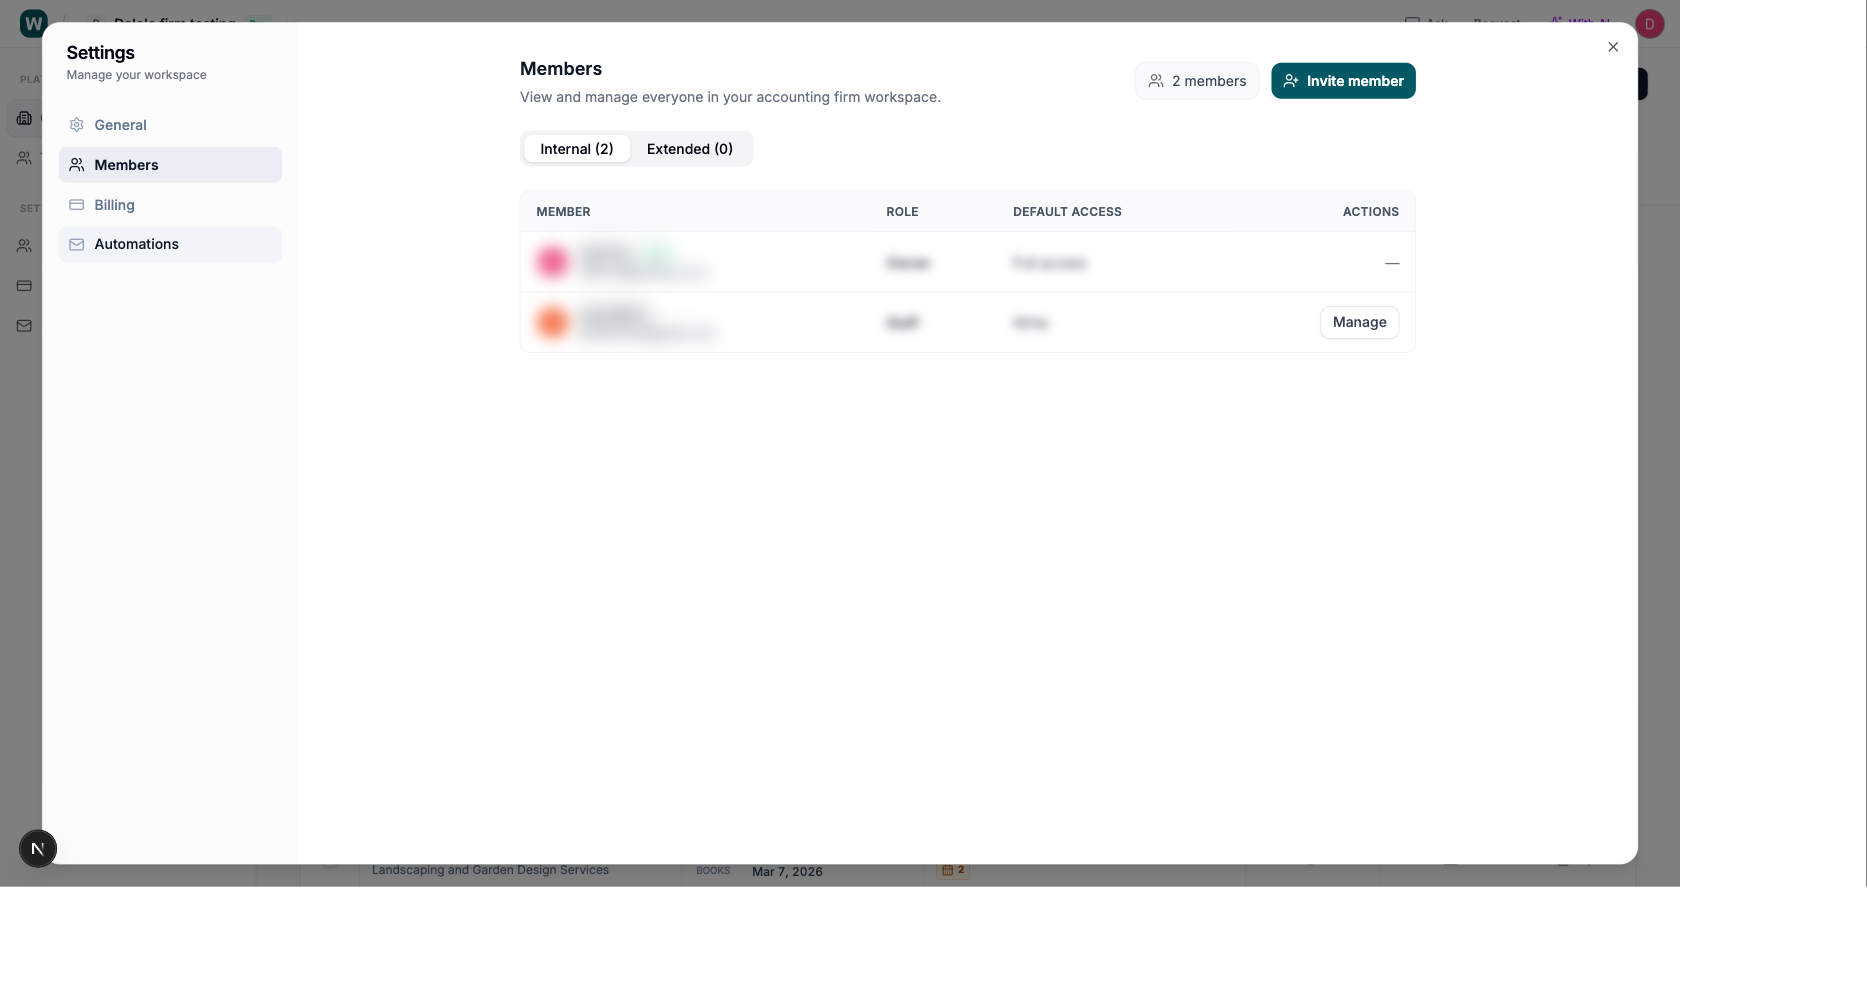
Task: Click the orange avatar of the second member
Action: (x=552, y=322)
